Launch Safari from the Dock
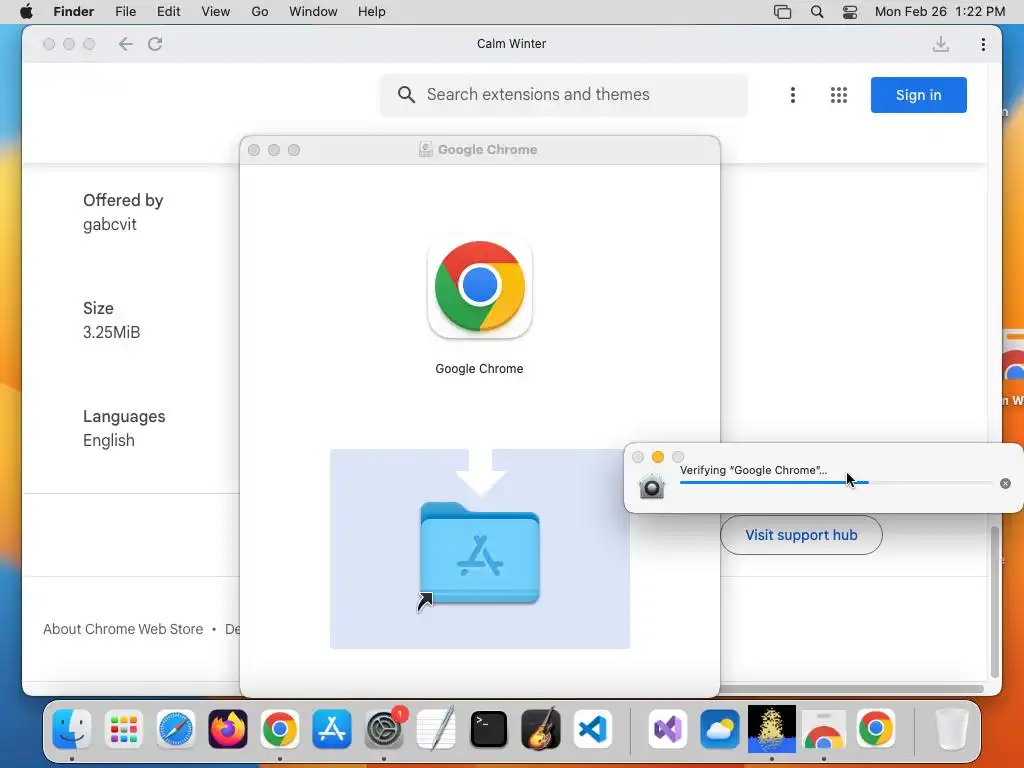Viewport: 1024px width, 768px height. tap(176, 728)
